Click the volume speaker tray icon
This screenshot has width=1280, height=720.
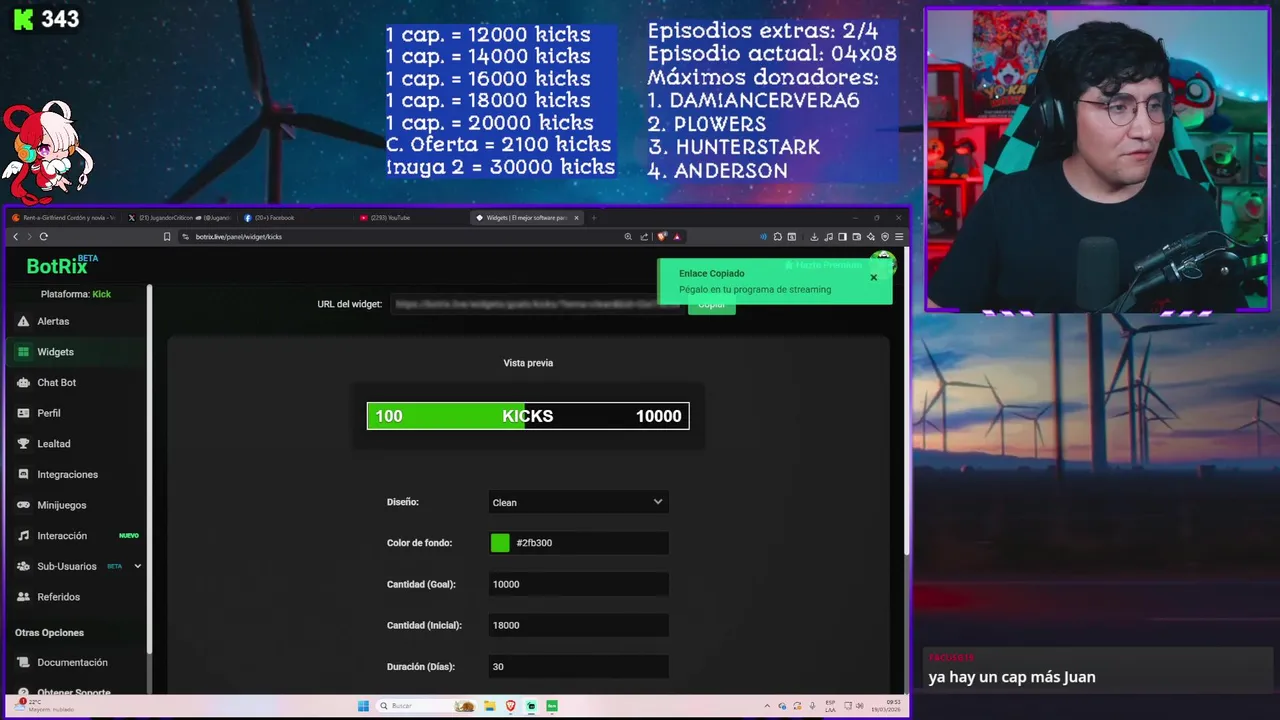pyautogui.click(x=860, y=706)
